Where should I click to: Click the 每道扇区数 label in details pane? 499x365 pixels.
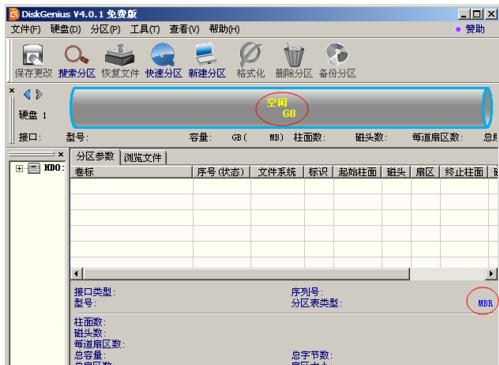tap(99, 344)
